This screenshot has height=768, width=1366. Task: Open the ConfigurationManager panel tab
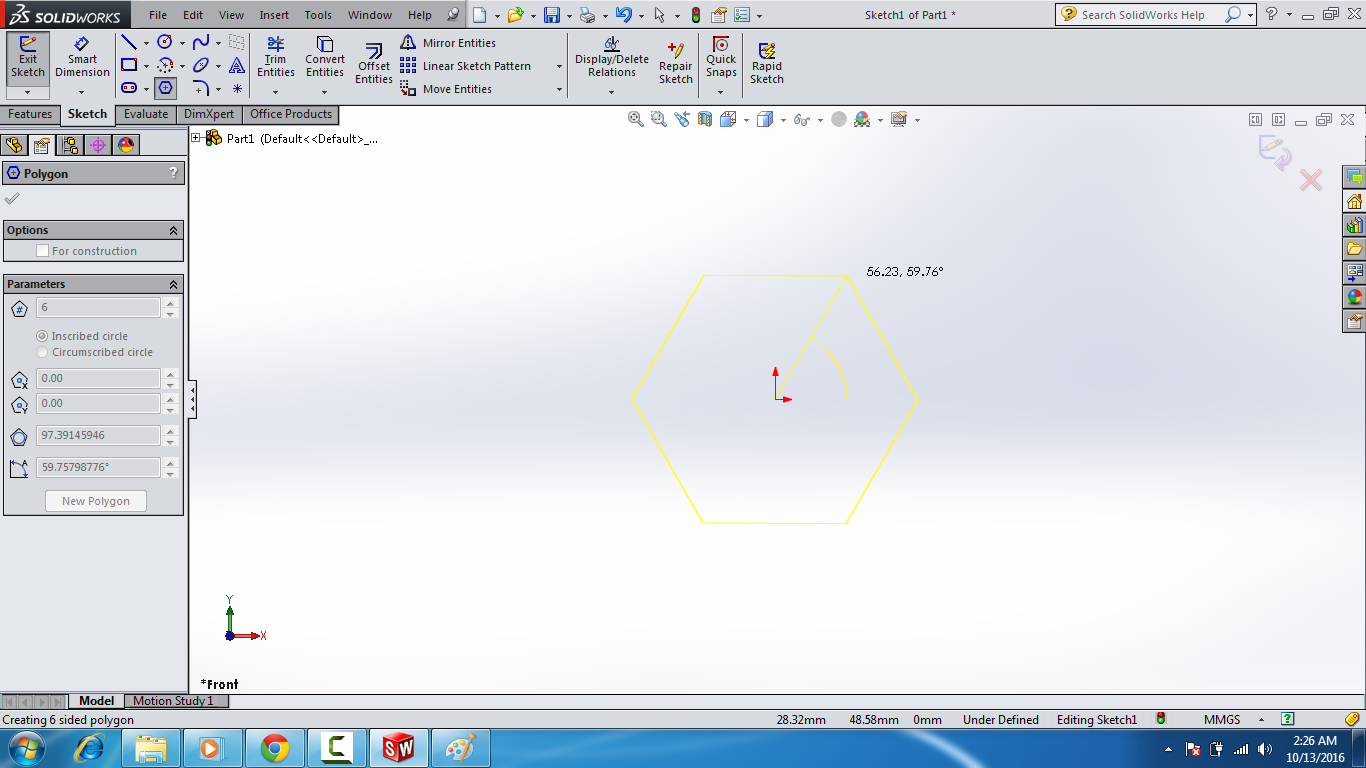pos(70,145)
